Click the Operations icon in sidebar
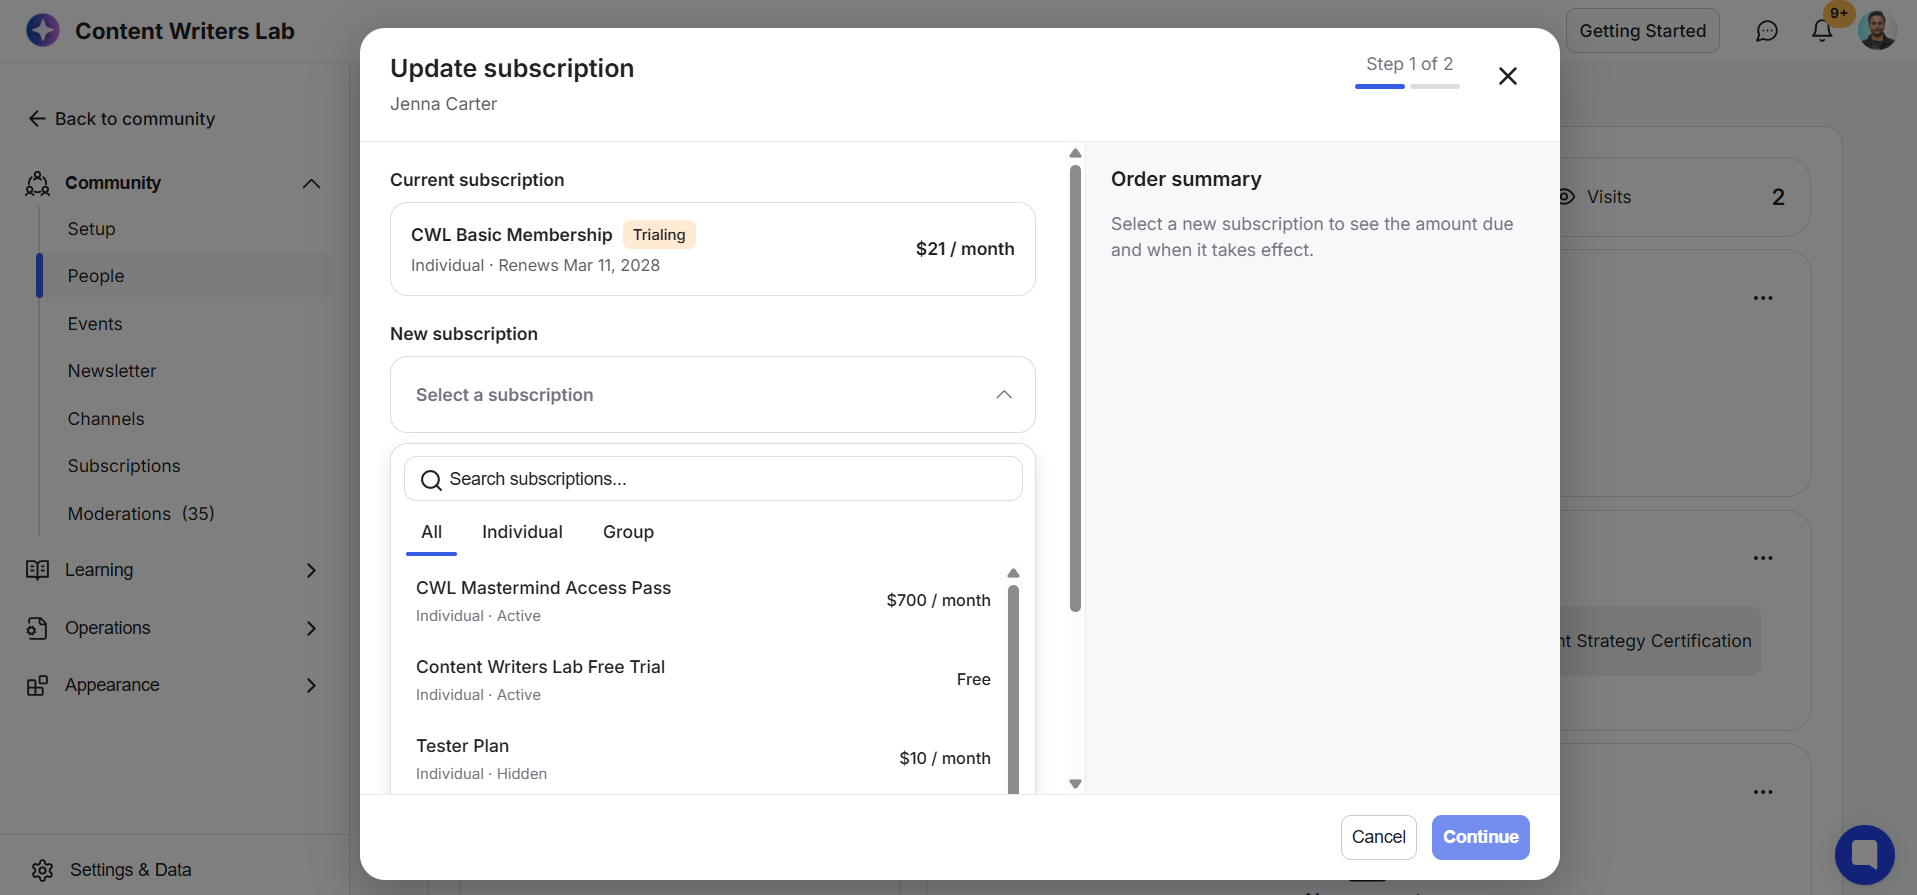1917x895 pixels. click(38, 628)
